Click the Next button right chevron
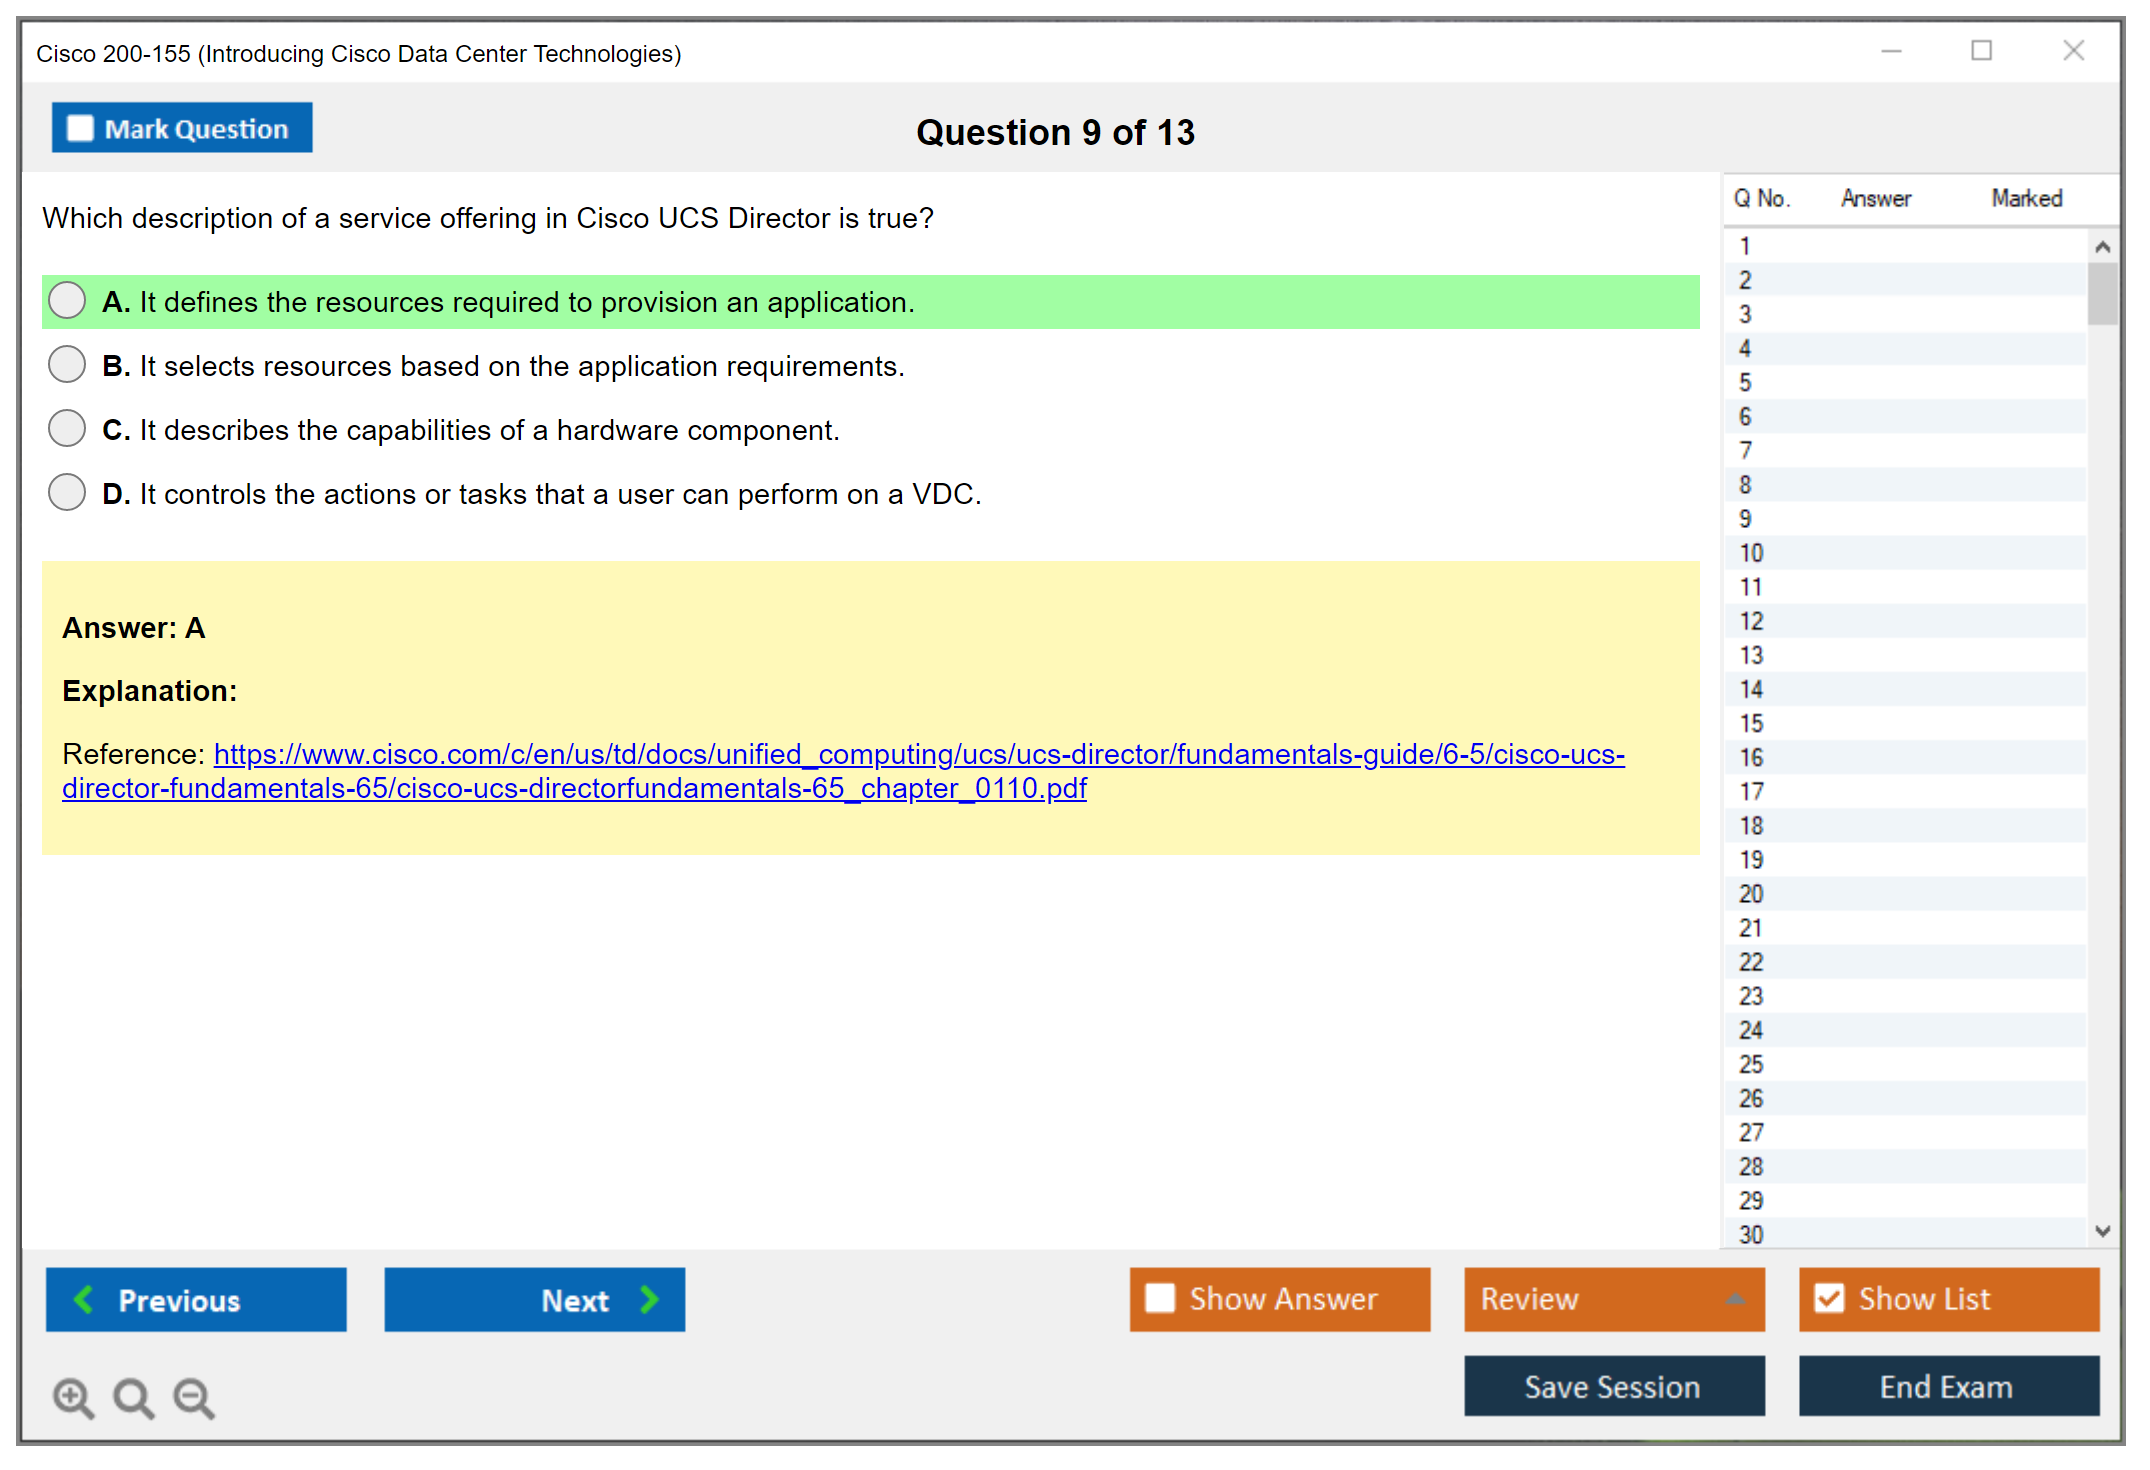The width and height of the screenshot is (2150, 1470). tap(649, 1299)
